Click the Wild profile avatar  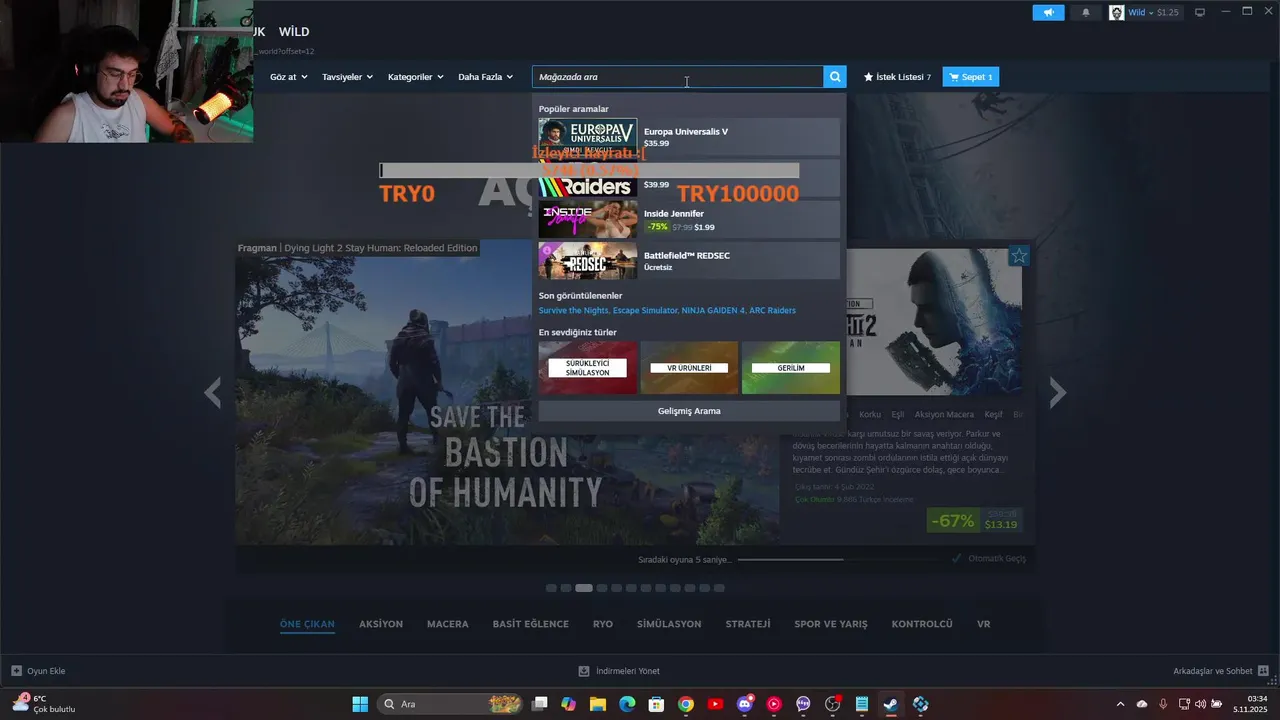click(1116, 12)
